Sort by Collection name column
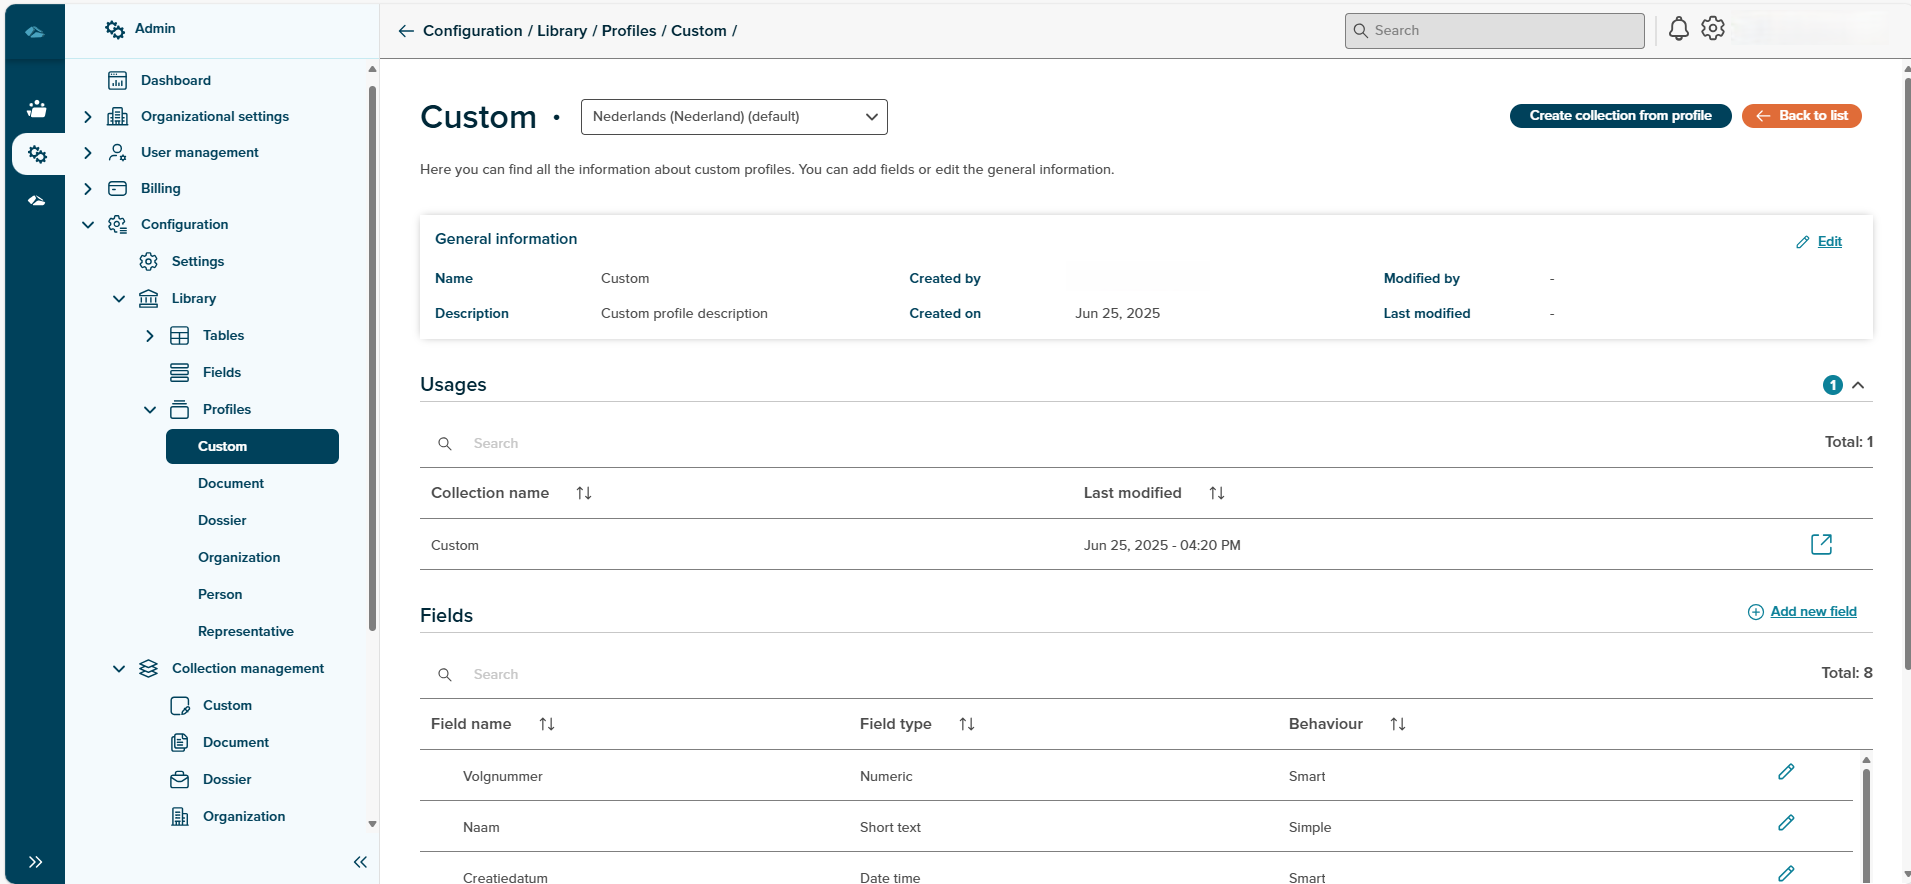1911x884 pixels. [x=584, y=493]
